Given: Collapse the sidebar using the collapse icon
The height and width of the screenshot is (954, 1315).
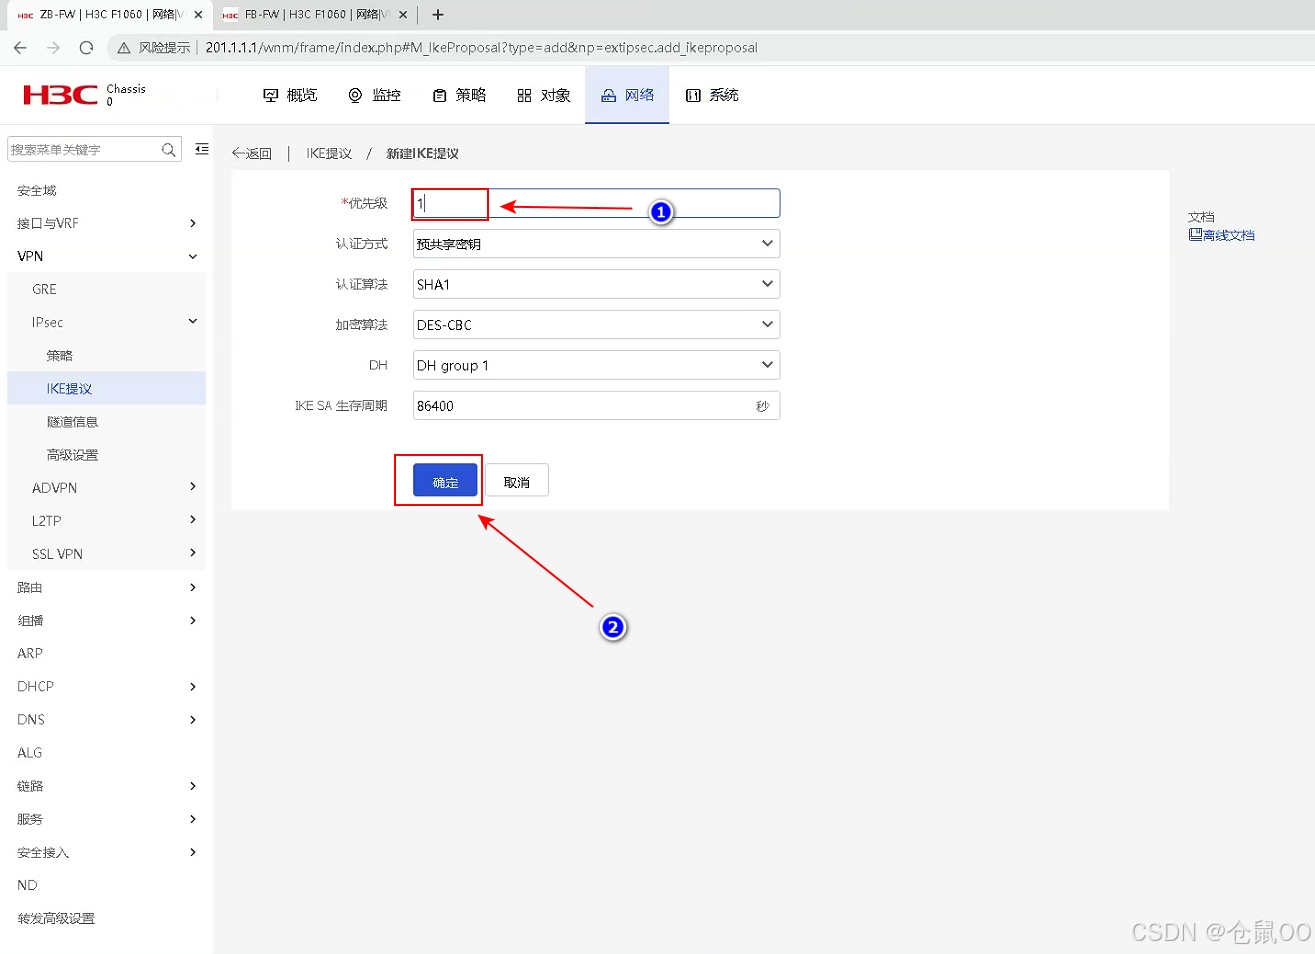Looking at the screenshot, I should [x=201, y=148].
